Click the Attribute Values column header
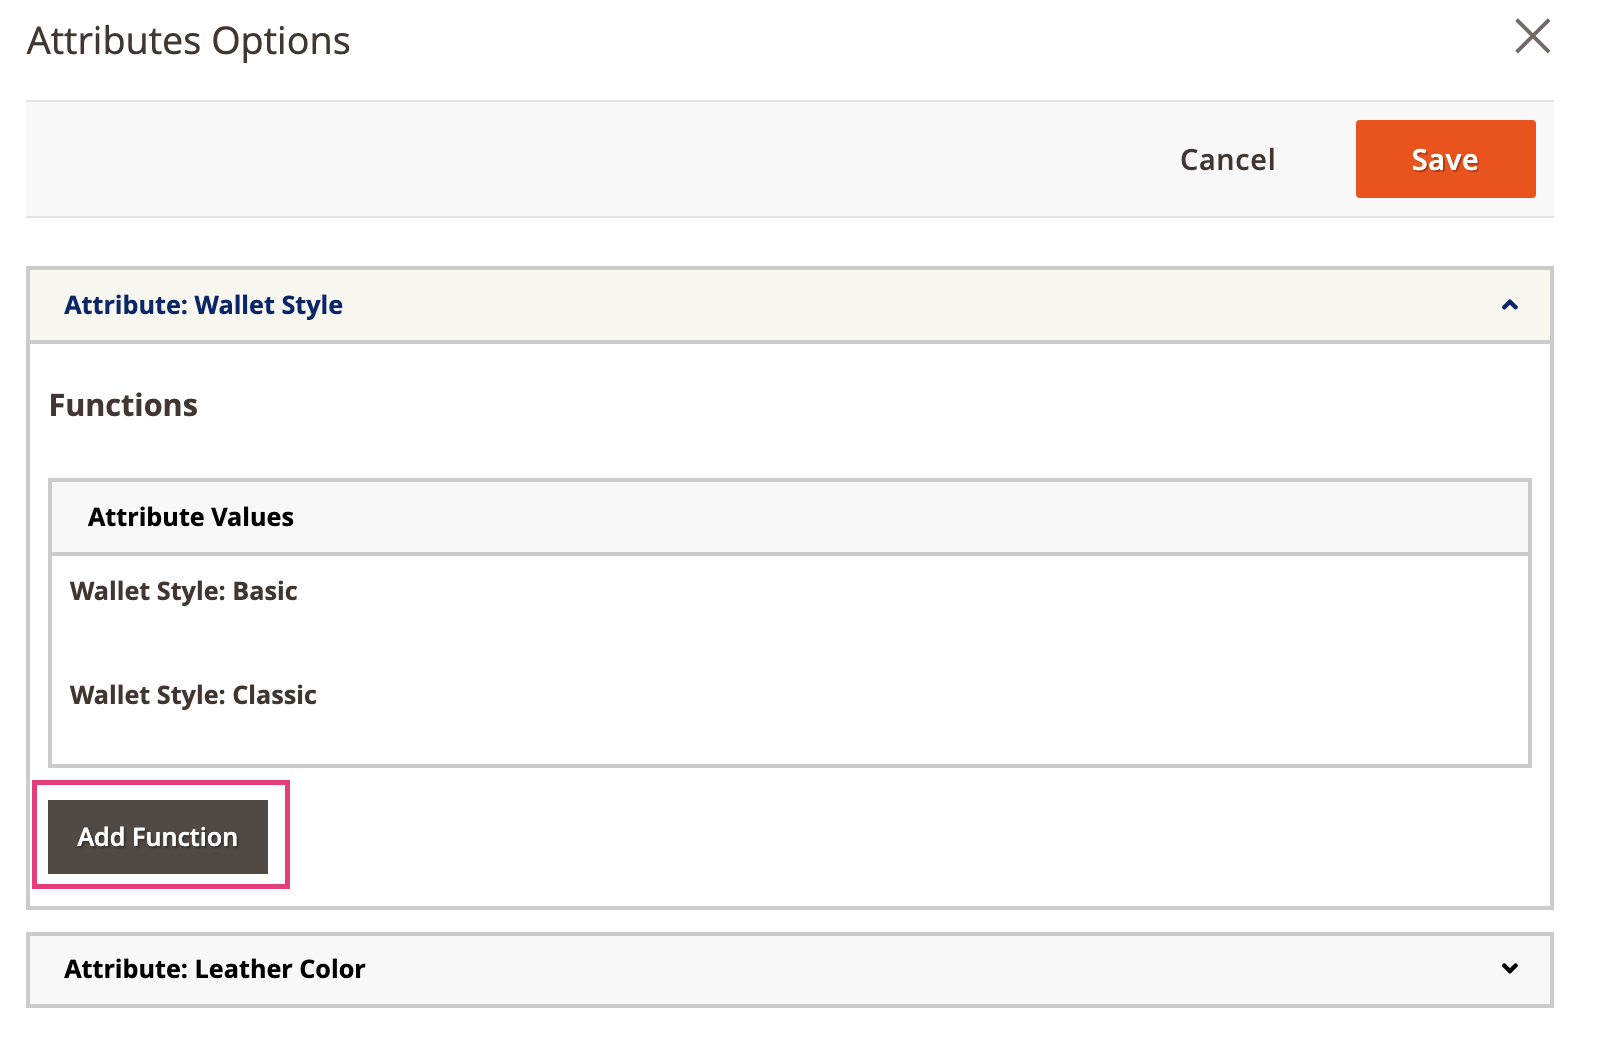 [x=190, y=516]
